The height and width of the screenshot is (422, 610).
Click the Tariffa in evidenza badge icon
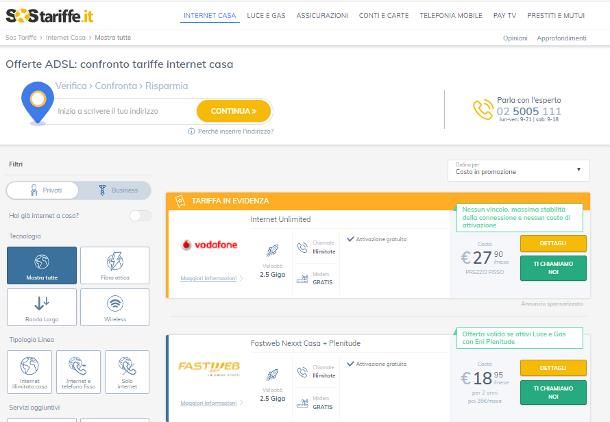(x=180, y=201)
